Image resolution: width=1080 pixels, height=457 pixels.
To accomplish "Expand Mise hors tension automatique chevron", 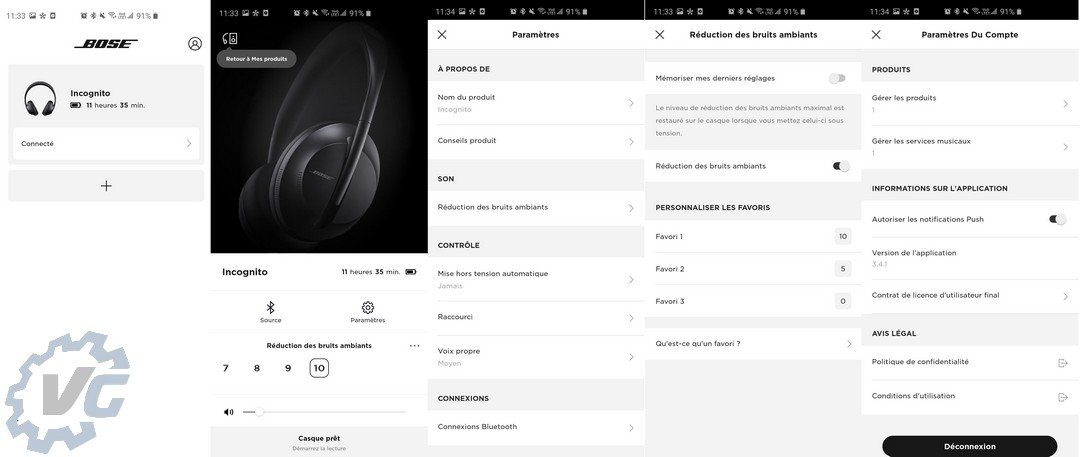I will [x=631, y=279].
